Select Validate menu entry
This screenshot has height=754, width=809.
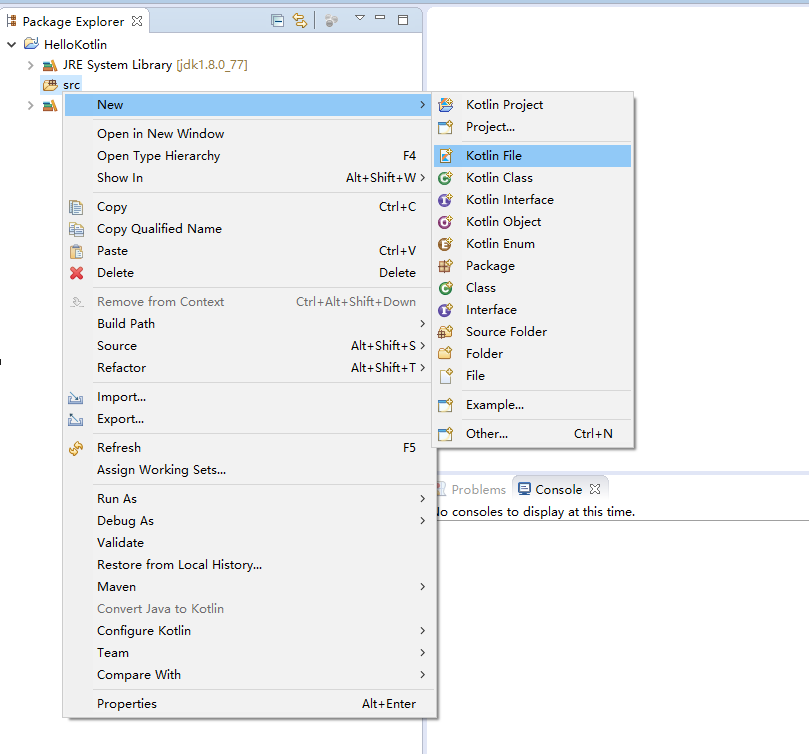point(248,542)
